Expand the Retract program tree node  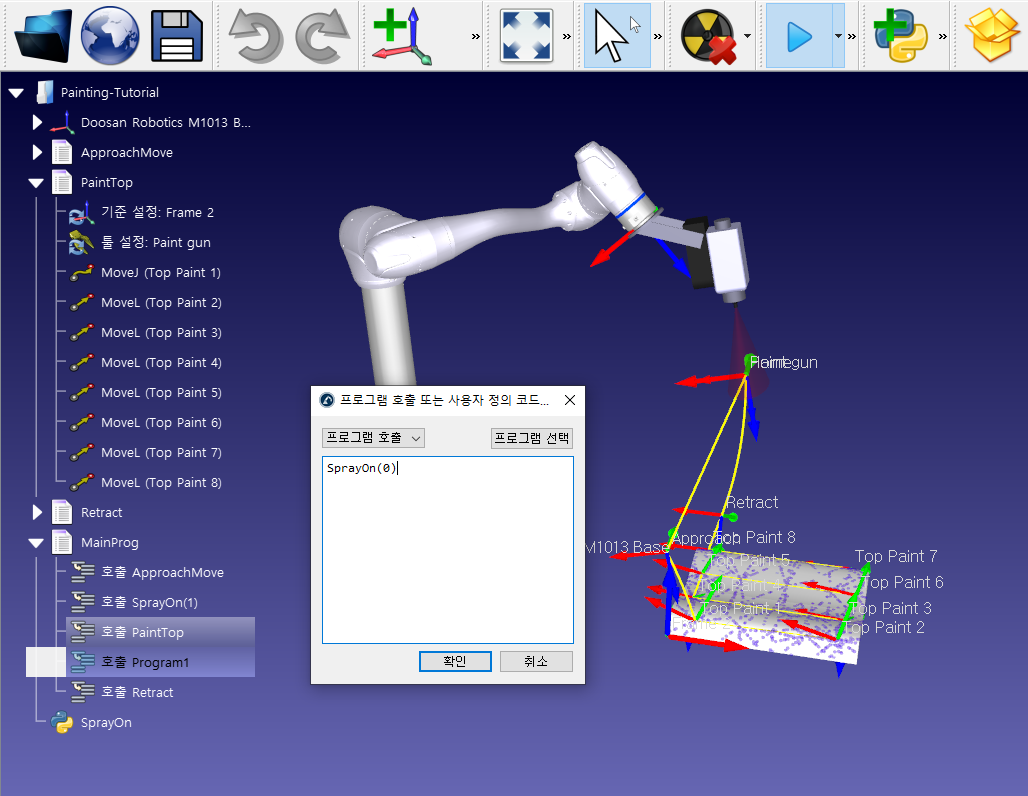[x=37, y=513]
